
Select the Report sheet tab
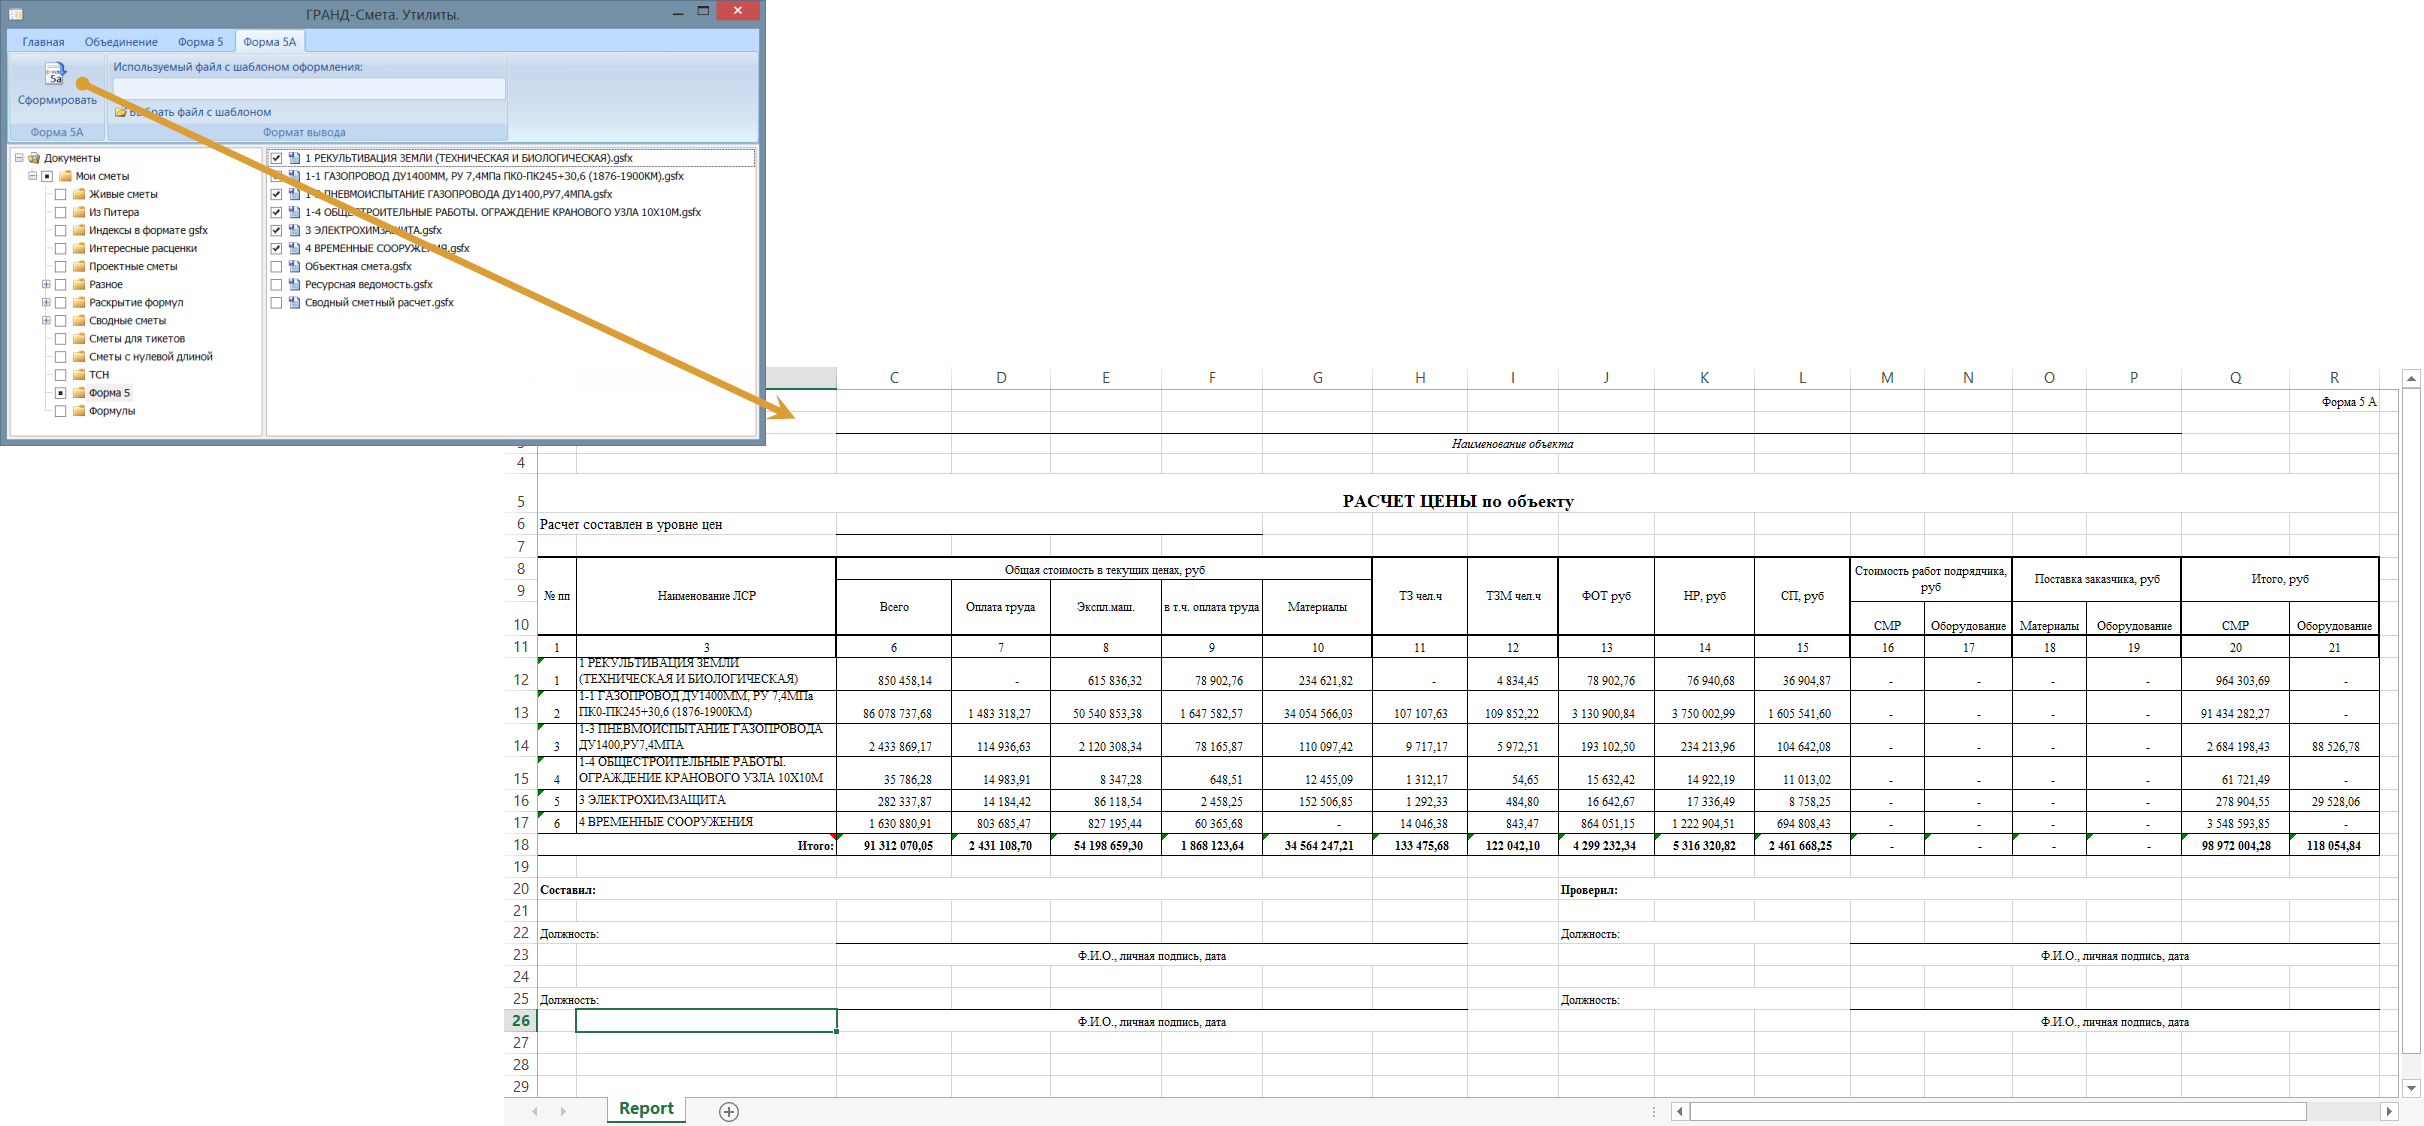646,1109
